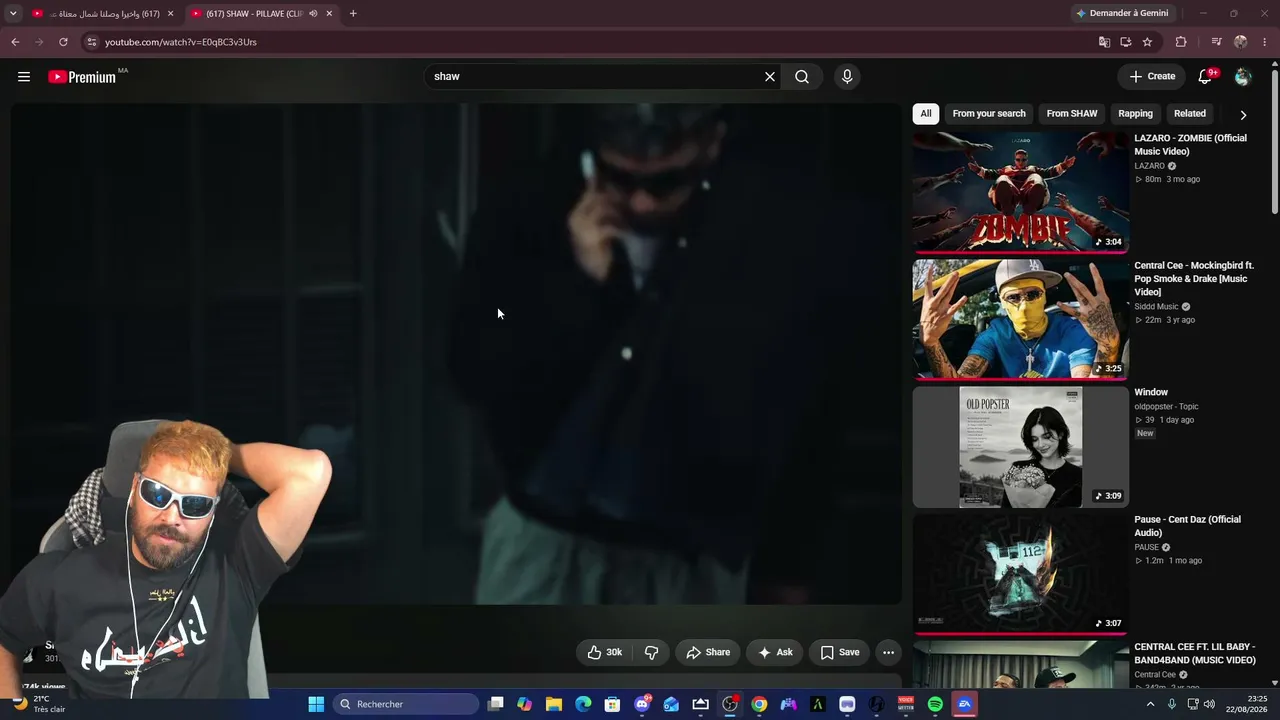
Task: Open the tab search dropdown
Action: pos(13,14)
